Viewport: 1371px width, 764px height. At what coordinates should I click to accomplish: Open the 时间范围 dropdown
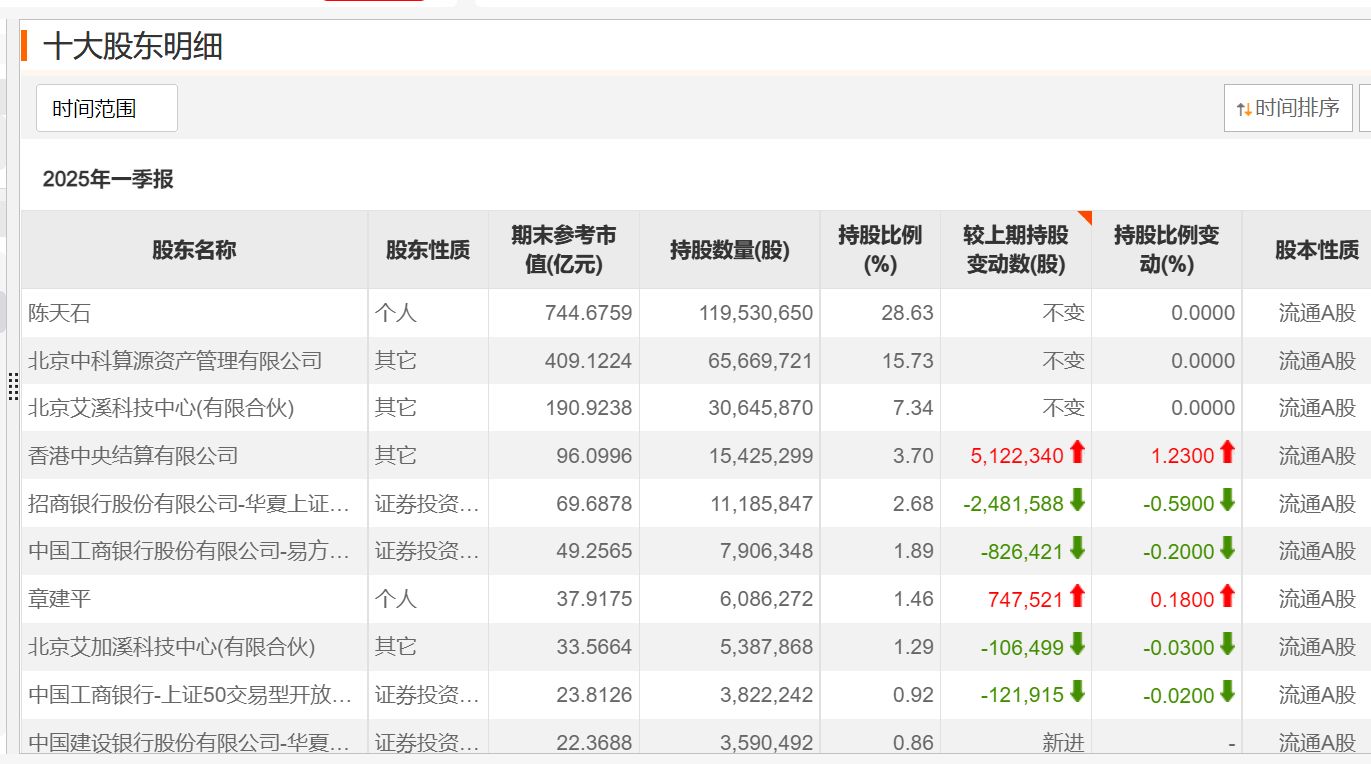pos(107,109)
